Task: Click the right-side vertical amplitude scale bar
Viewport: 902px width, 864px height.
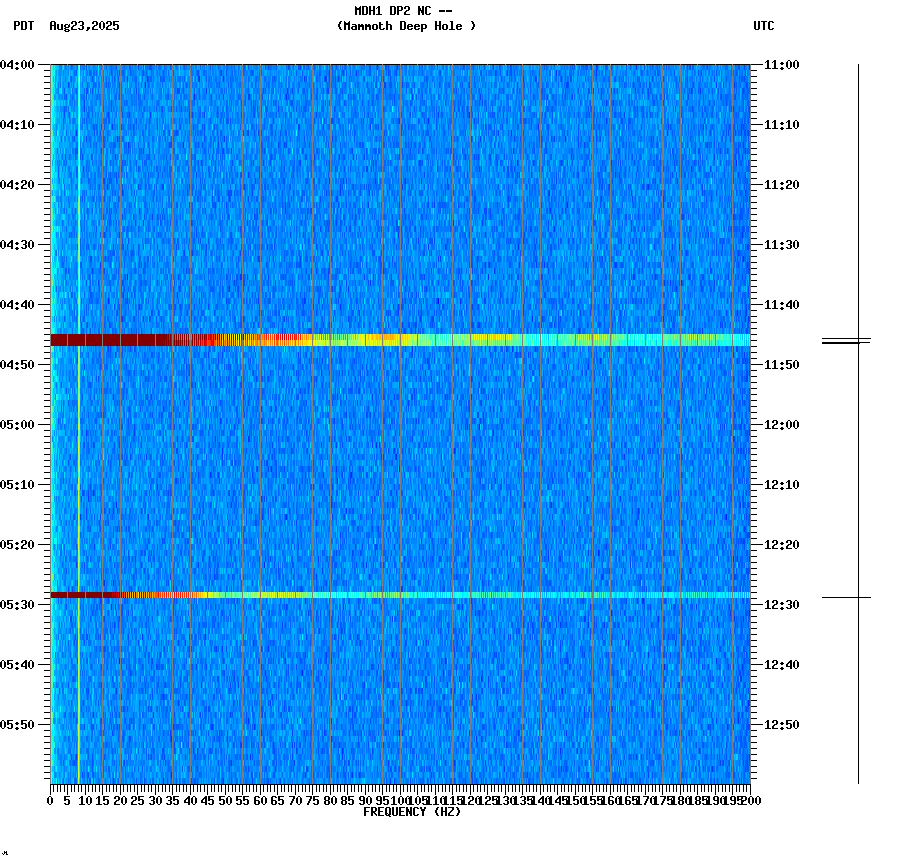Action: coord(860,420)
